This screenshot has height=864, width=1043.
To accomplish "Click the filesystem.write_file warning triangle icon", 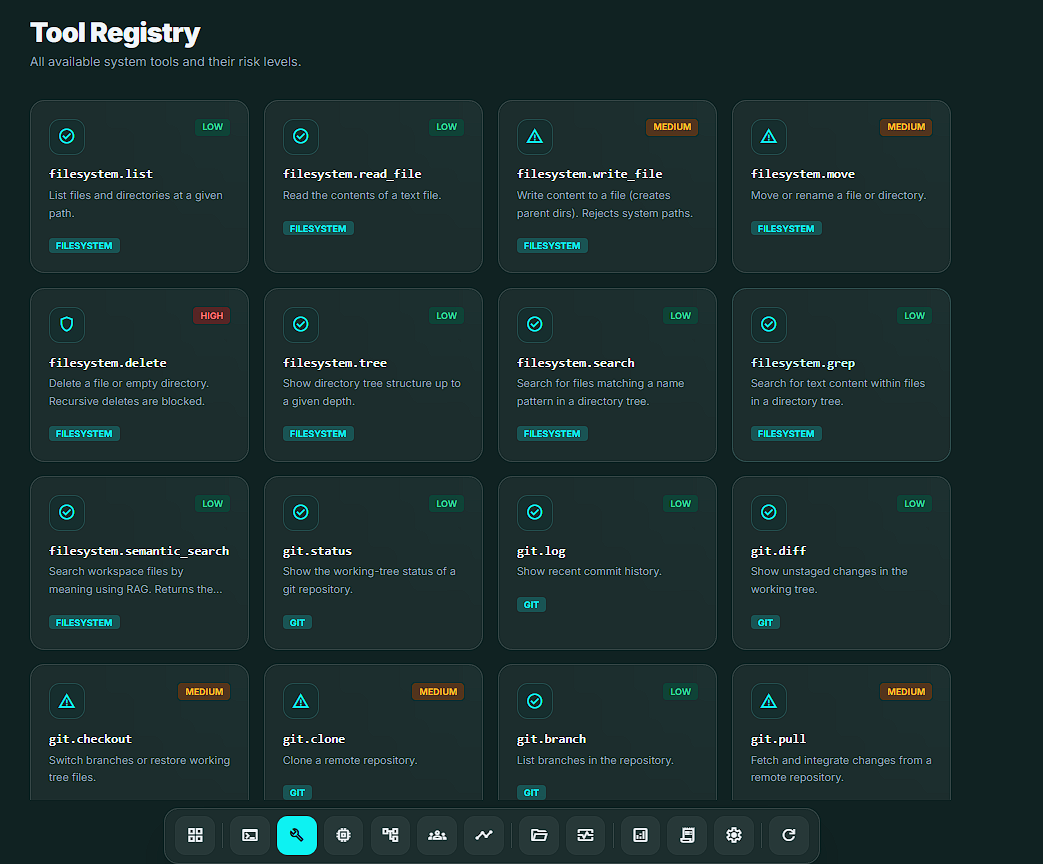I will [x=535, y=136].
